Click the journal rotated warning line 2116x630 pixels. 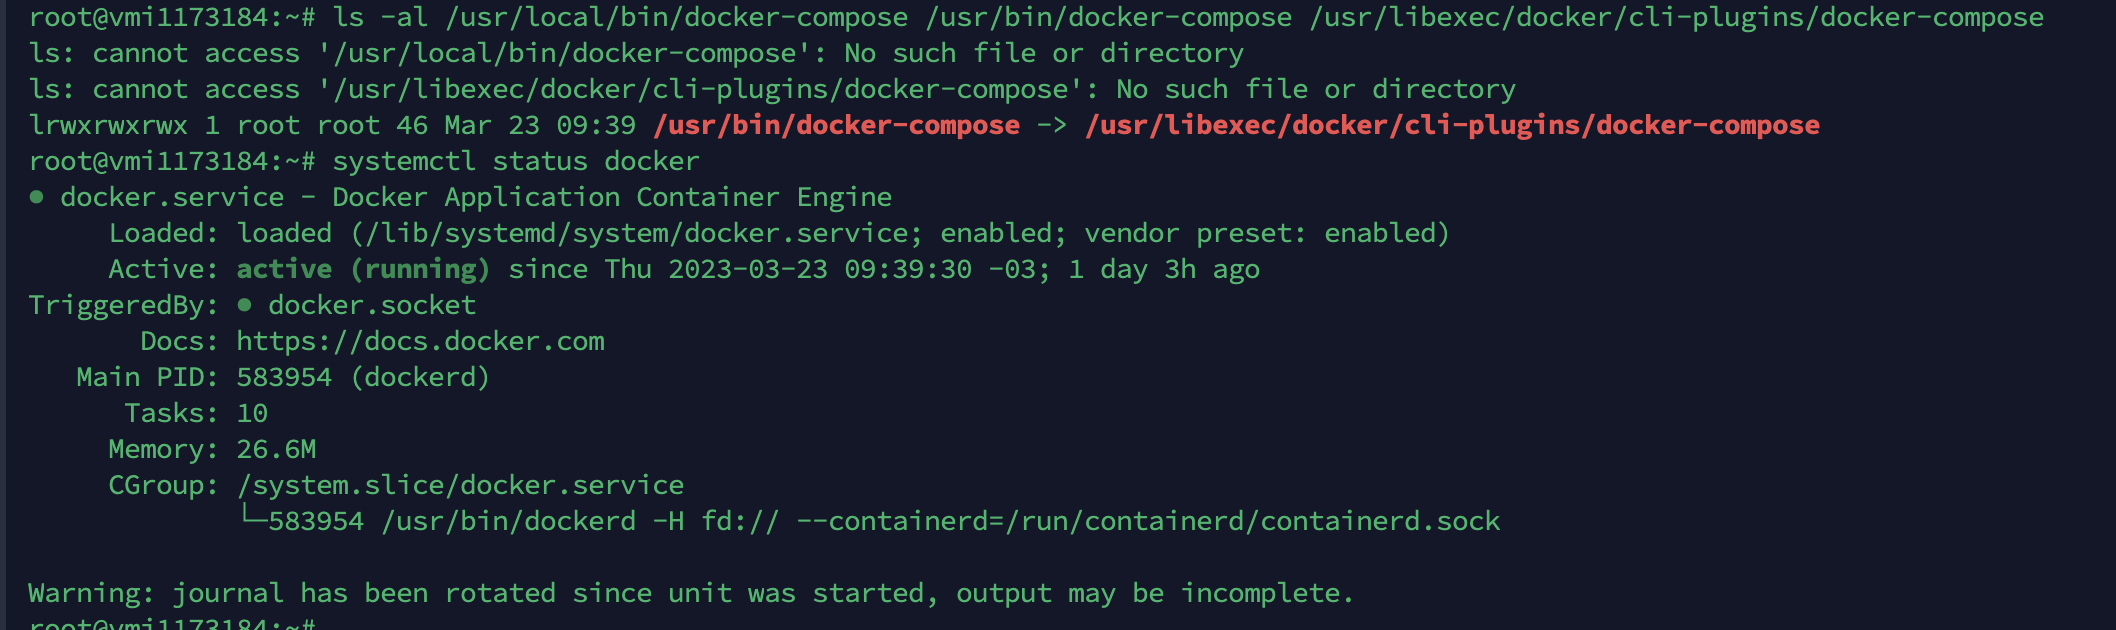[690, 594]
